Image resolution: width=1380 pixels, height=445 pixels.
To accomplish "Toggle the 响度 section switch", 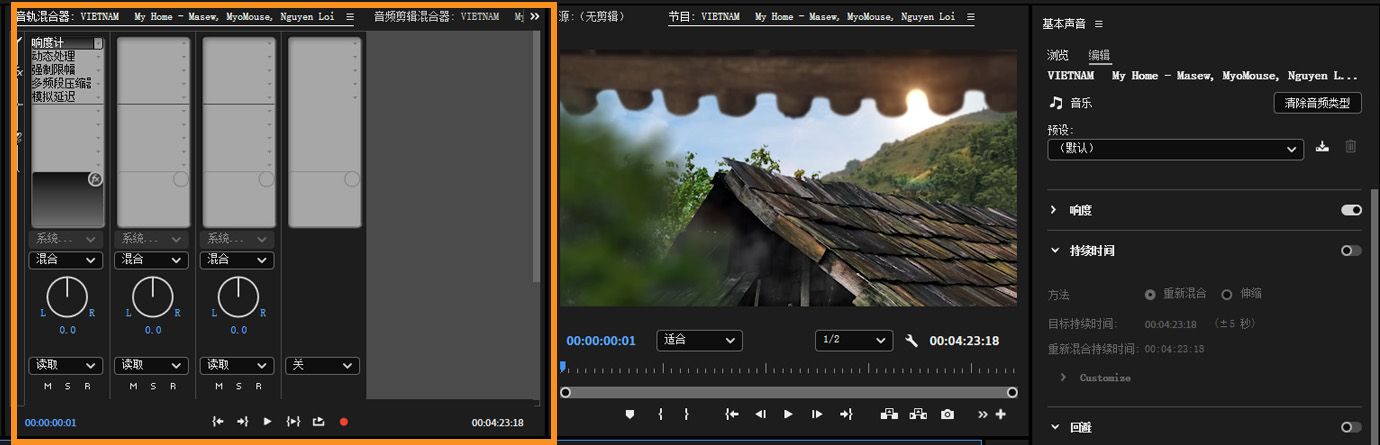I will tap(1351, 210).
